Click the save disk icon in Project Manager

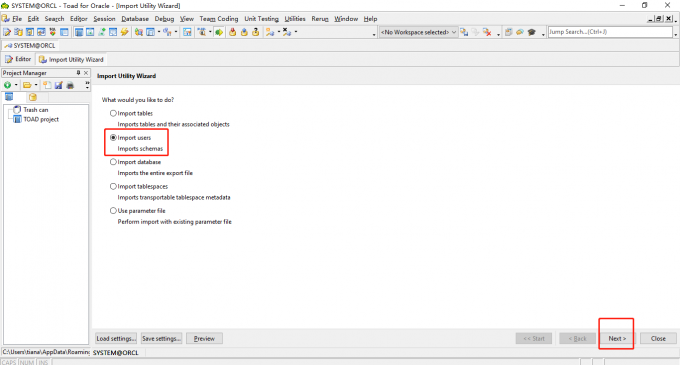tap(58, 85)
